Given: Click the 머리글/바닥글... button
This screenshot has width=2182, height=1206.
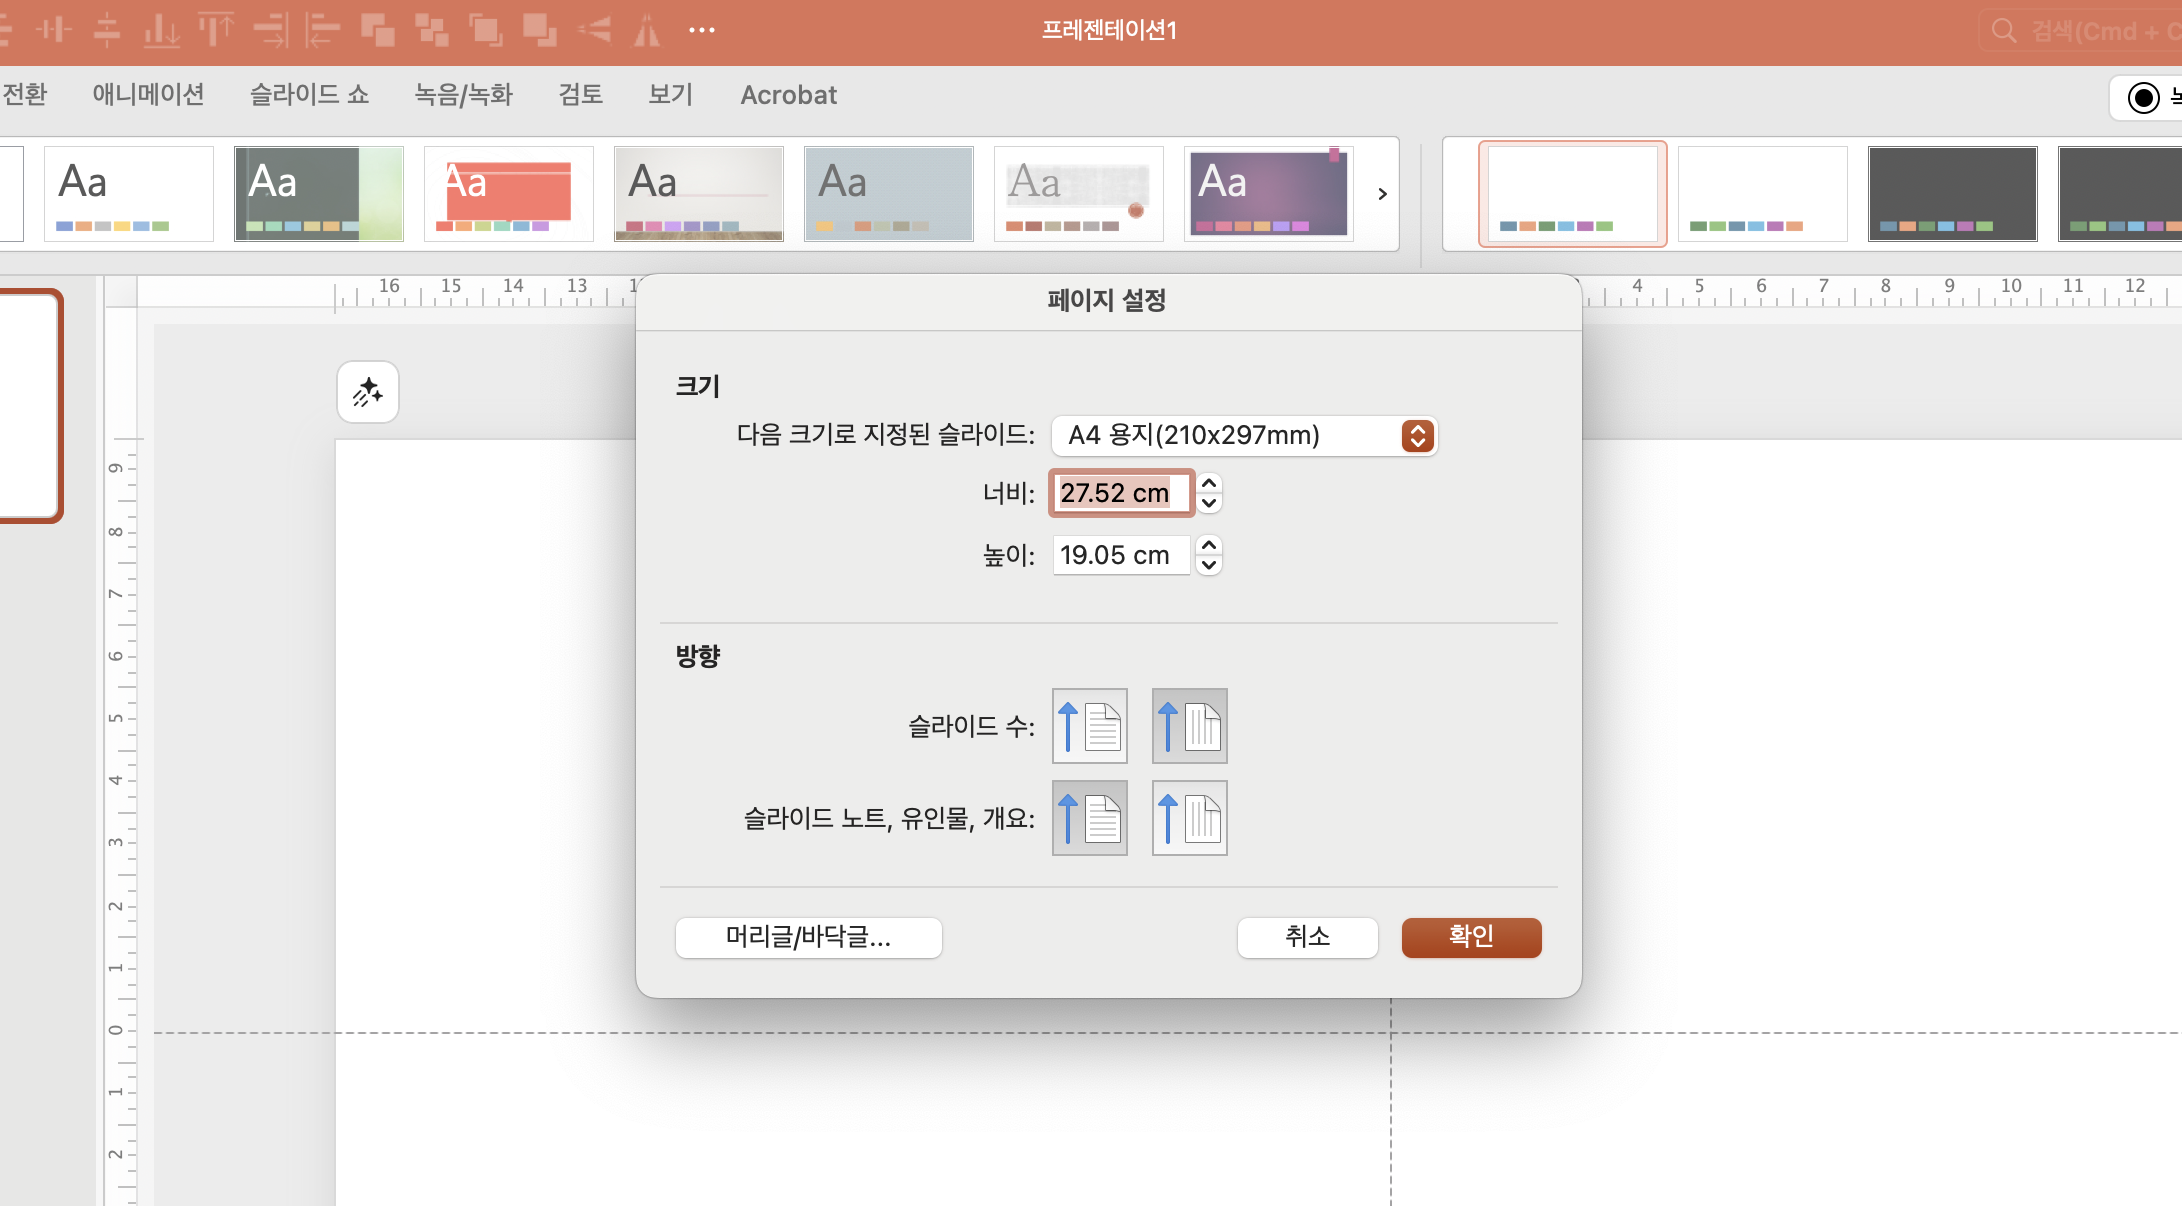Looking at the screenshot, I should point(808,937).
